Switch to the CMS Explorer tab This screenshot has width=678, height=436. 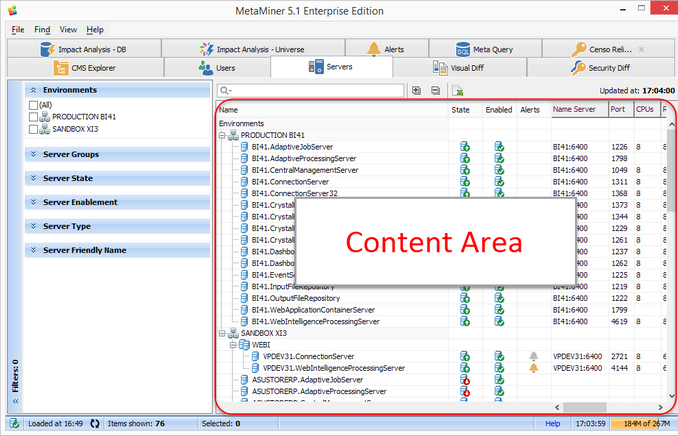pyautogui.click(x=86, y=68)
